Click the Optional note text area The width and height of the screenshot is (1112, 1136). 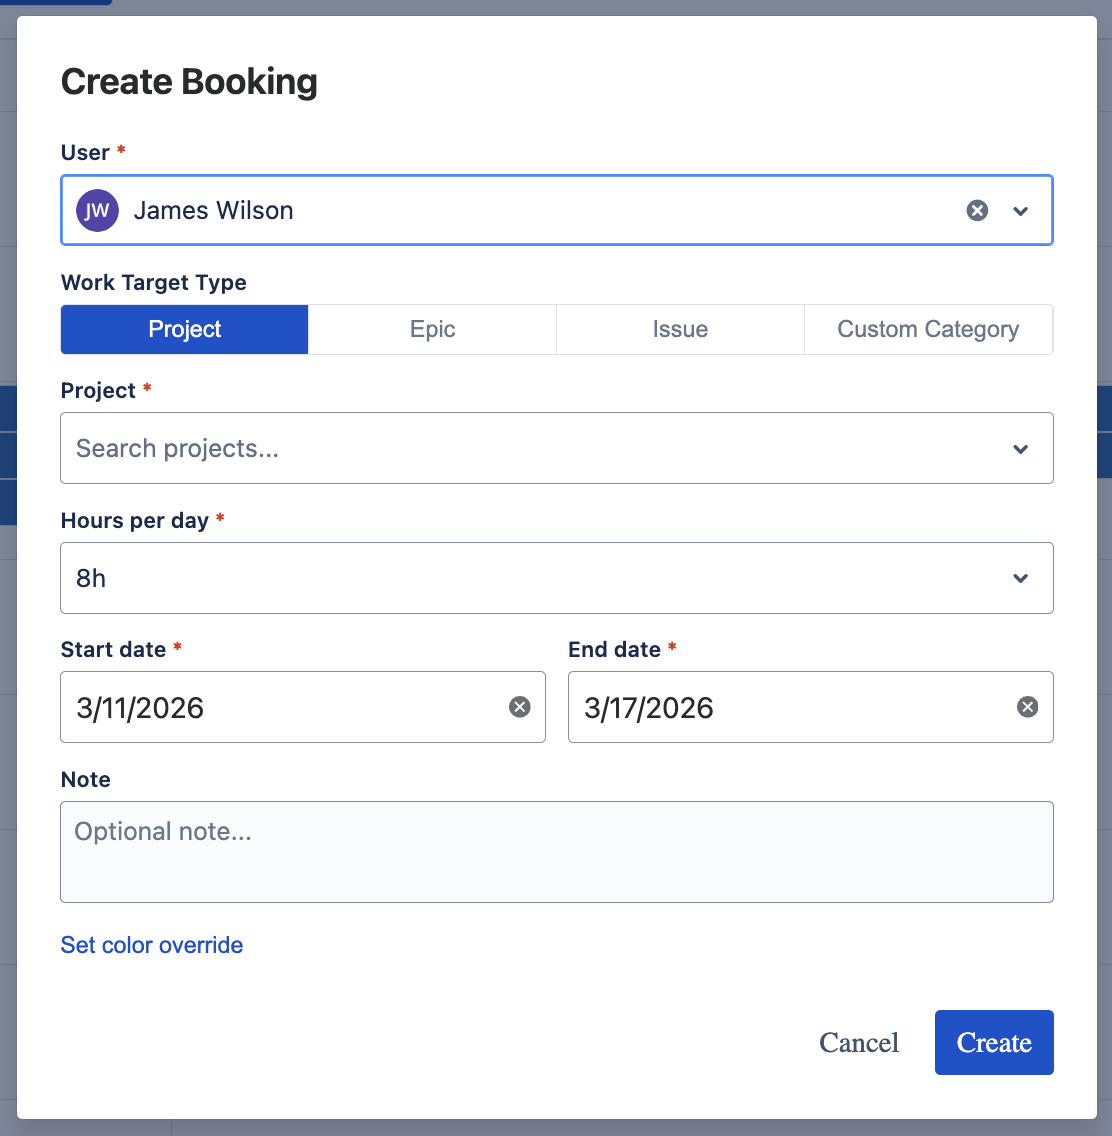(557, 851)
